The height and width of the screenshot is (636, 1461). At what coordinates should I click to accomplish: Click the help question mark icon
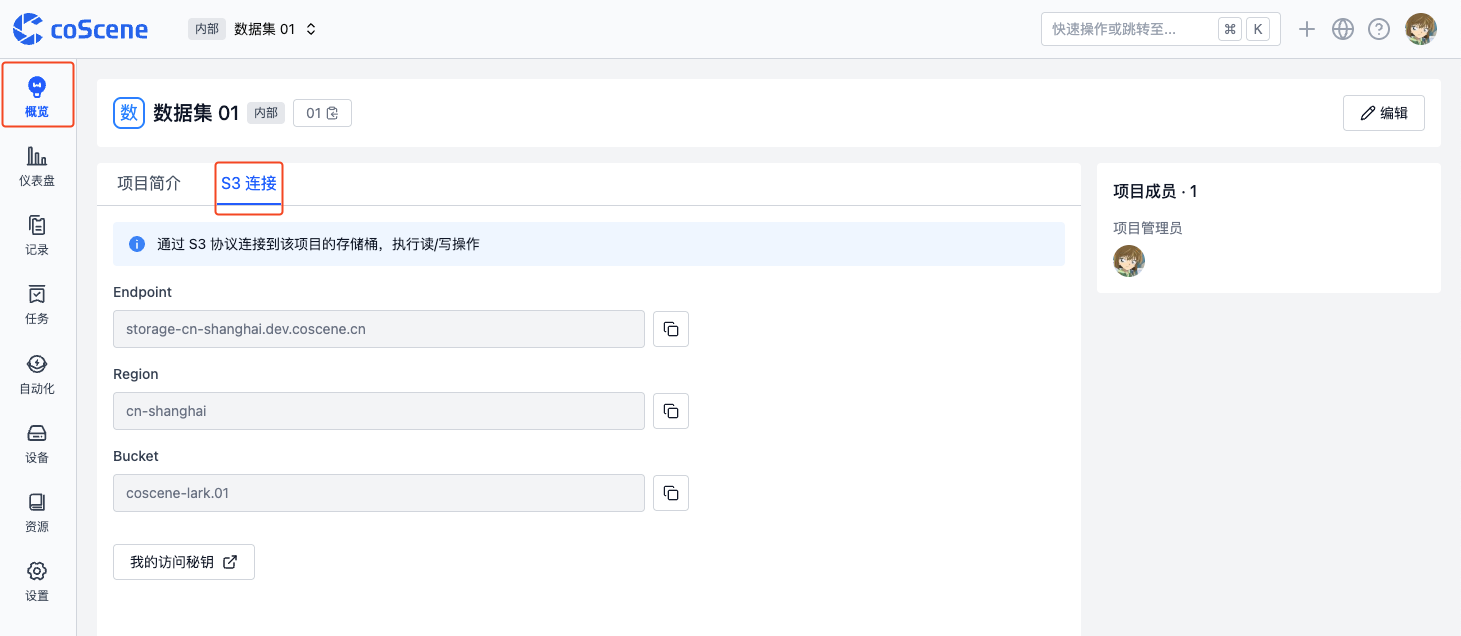[x=1379, y=29]
